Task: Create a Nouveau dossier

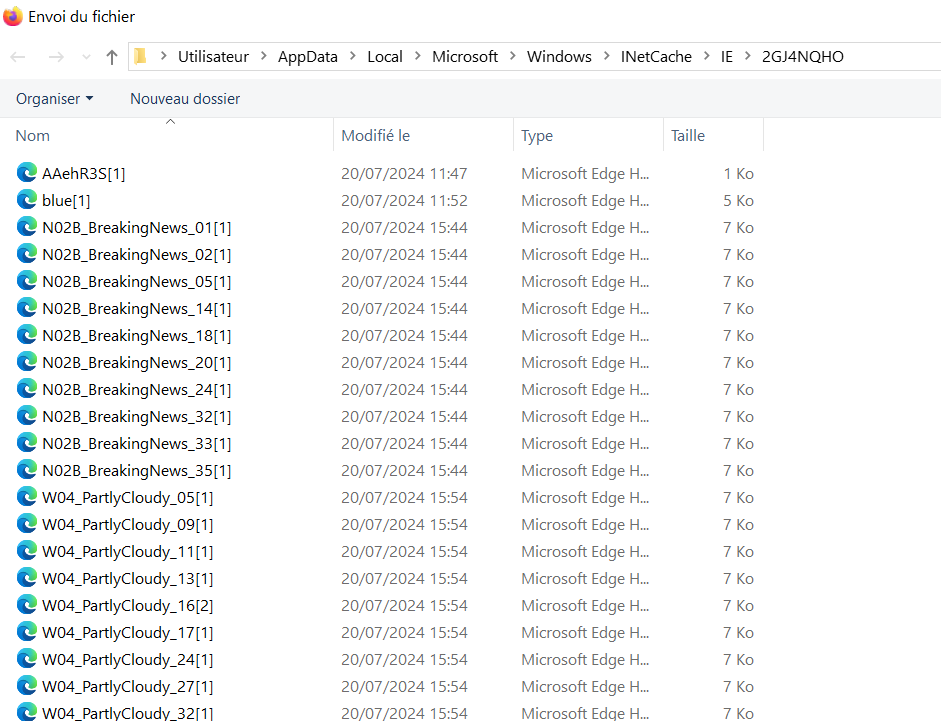Action: tap(185, 98)
